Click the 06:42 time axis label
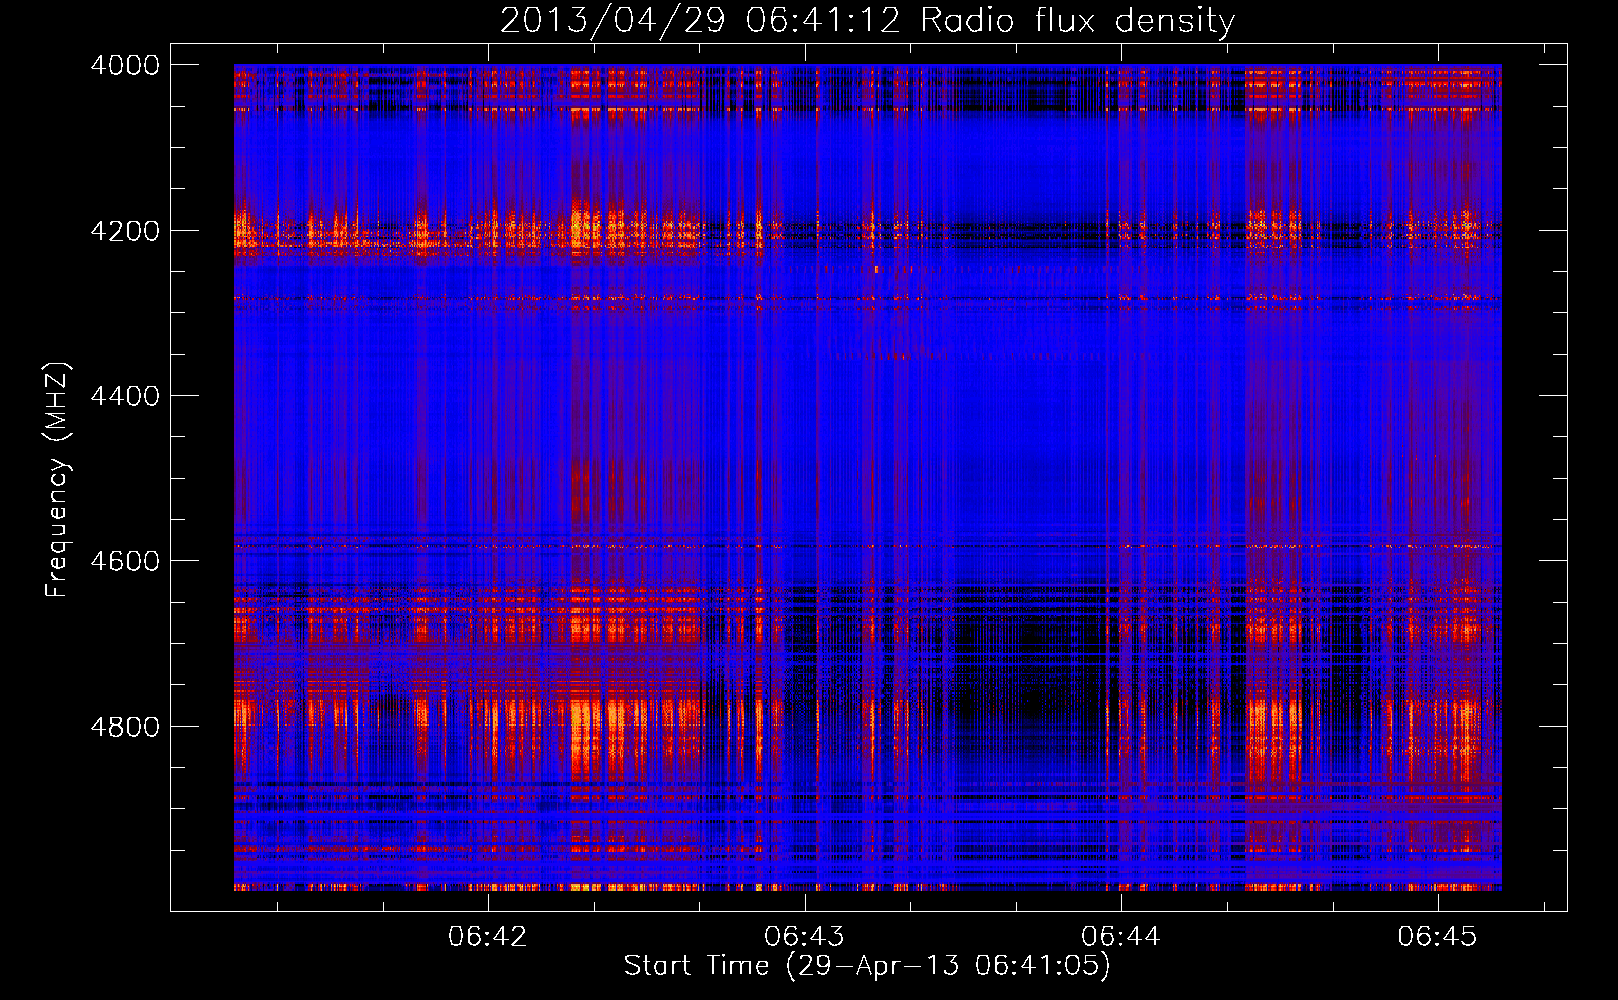This screenshot has width=1618, height=1000. point(488,936)
